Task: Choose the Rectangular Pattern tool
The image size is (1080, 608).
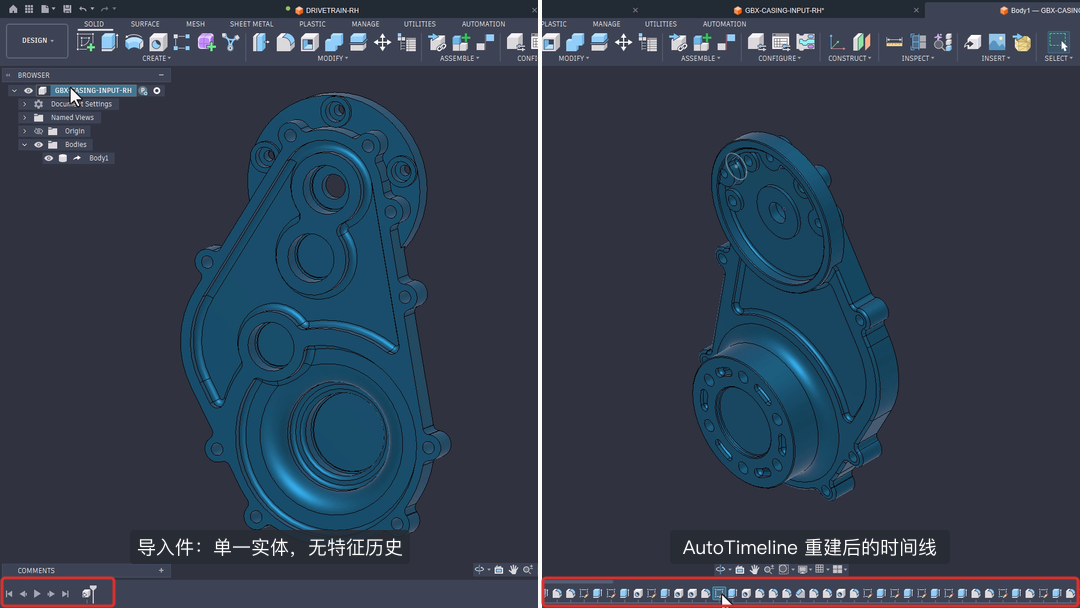Action: point(182,42)
